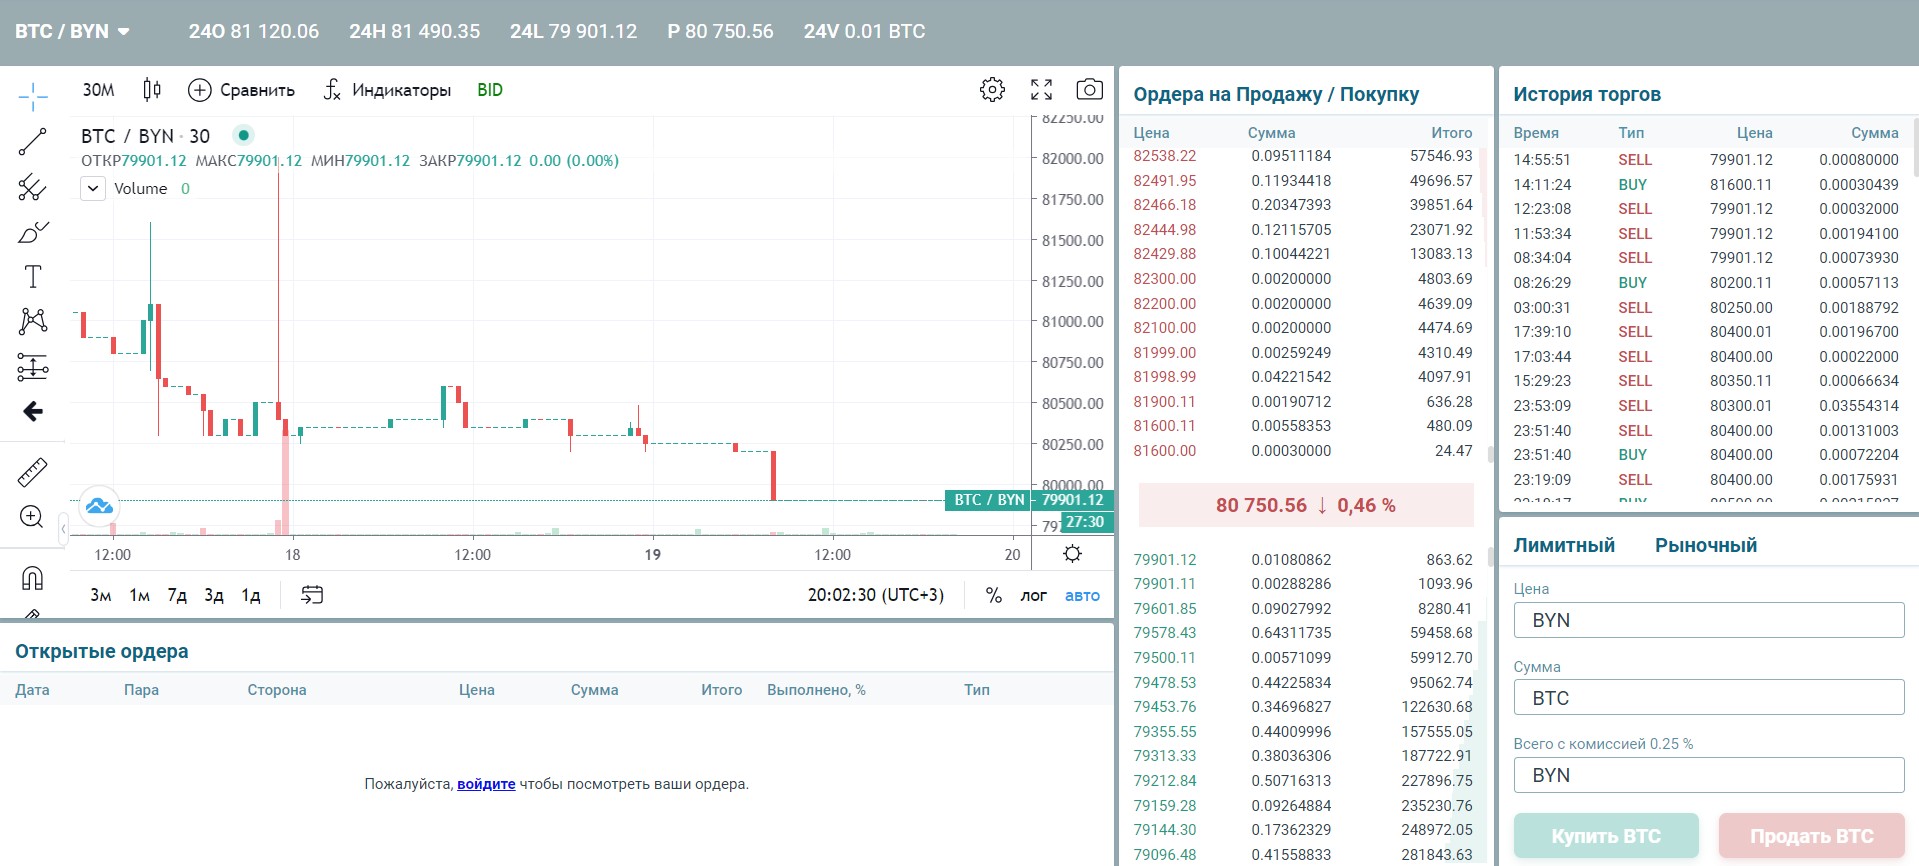Open chart axis settings gear at bottom right

(1072, 554)
